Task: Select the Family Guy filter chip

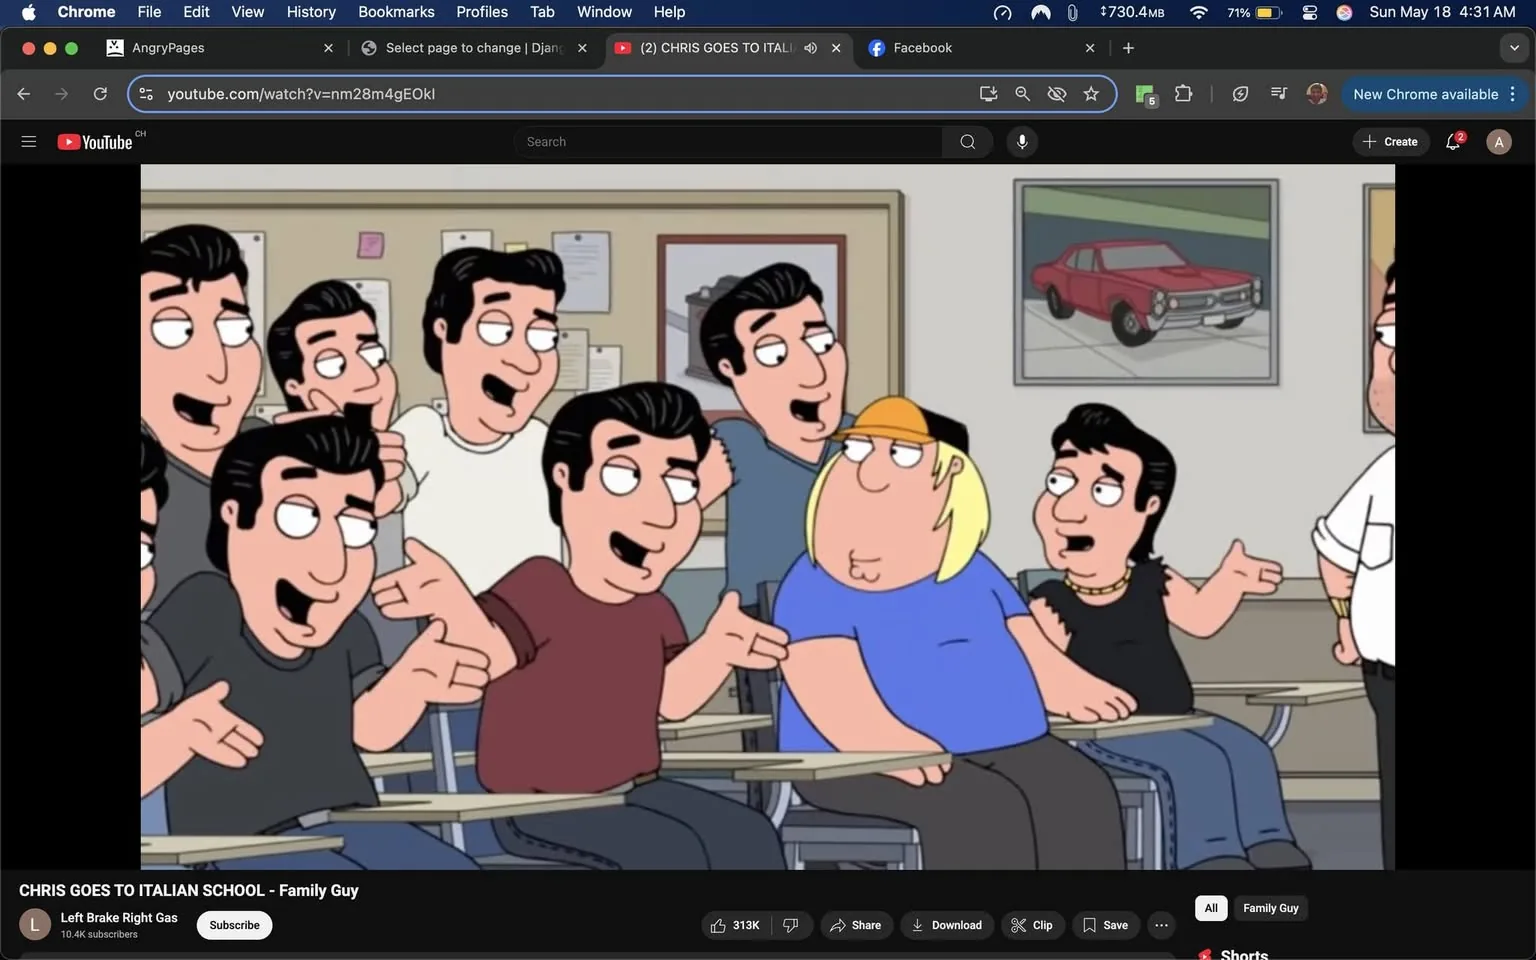Action: [x=1270, y=908]
